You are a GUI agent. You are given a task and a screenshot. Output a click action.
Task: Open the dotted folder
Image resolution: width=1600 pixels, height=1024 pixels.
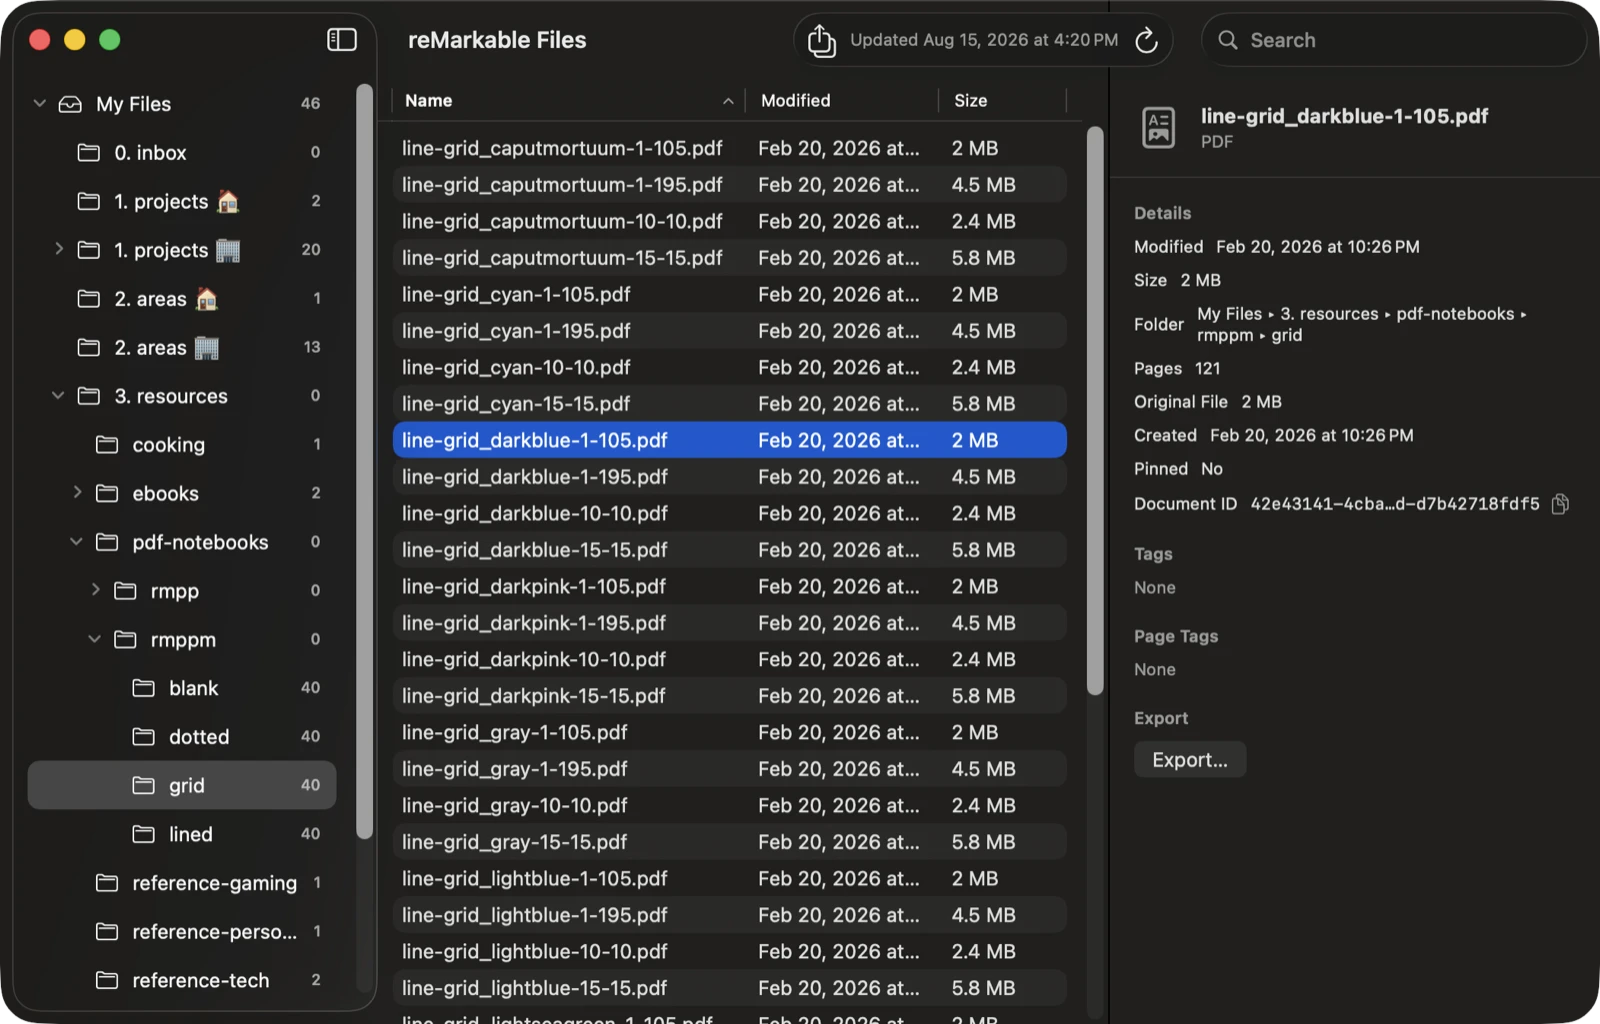pyautogui.click(x=182, y=737)
